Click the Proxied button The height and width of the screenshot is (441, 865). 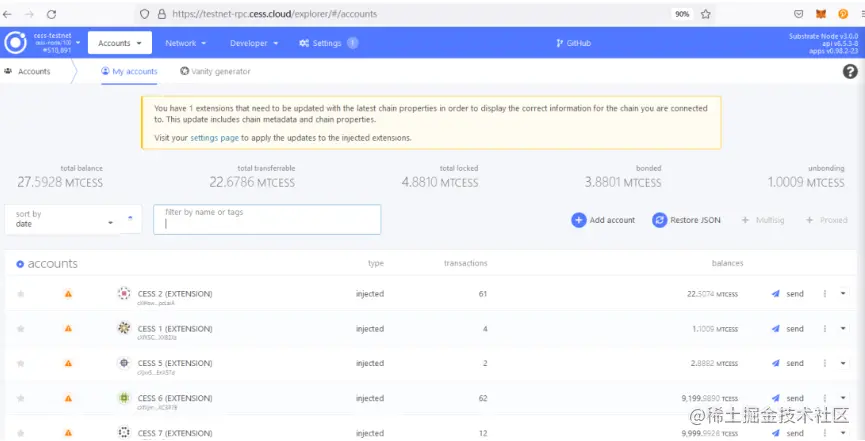click(826, 220)
